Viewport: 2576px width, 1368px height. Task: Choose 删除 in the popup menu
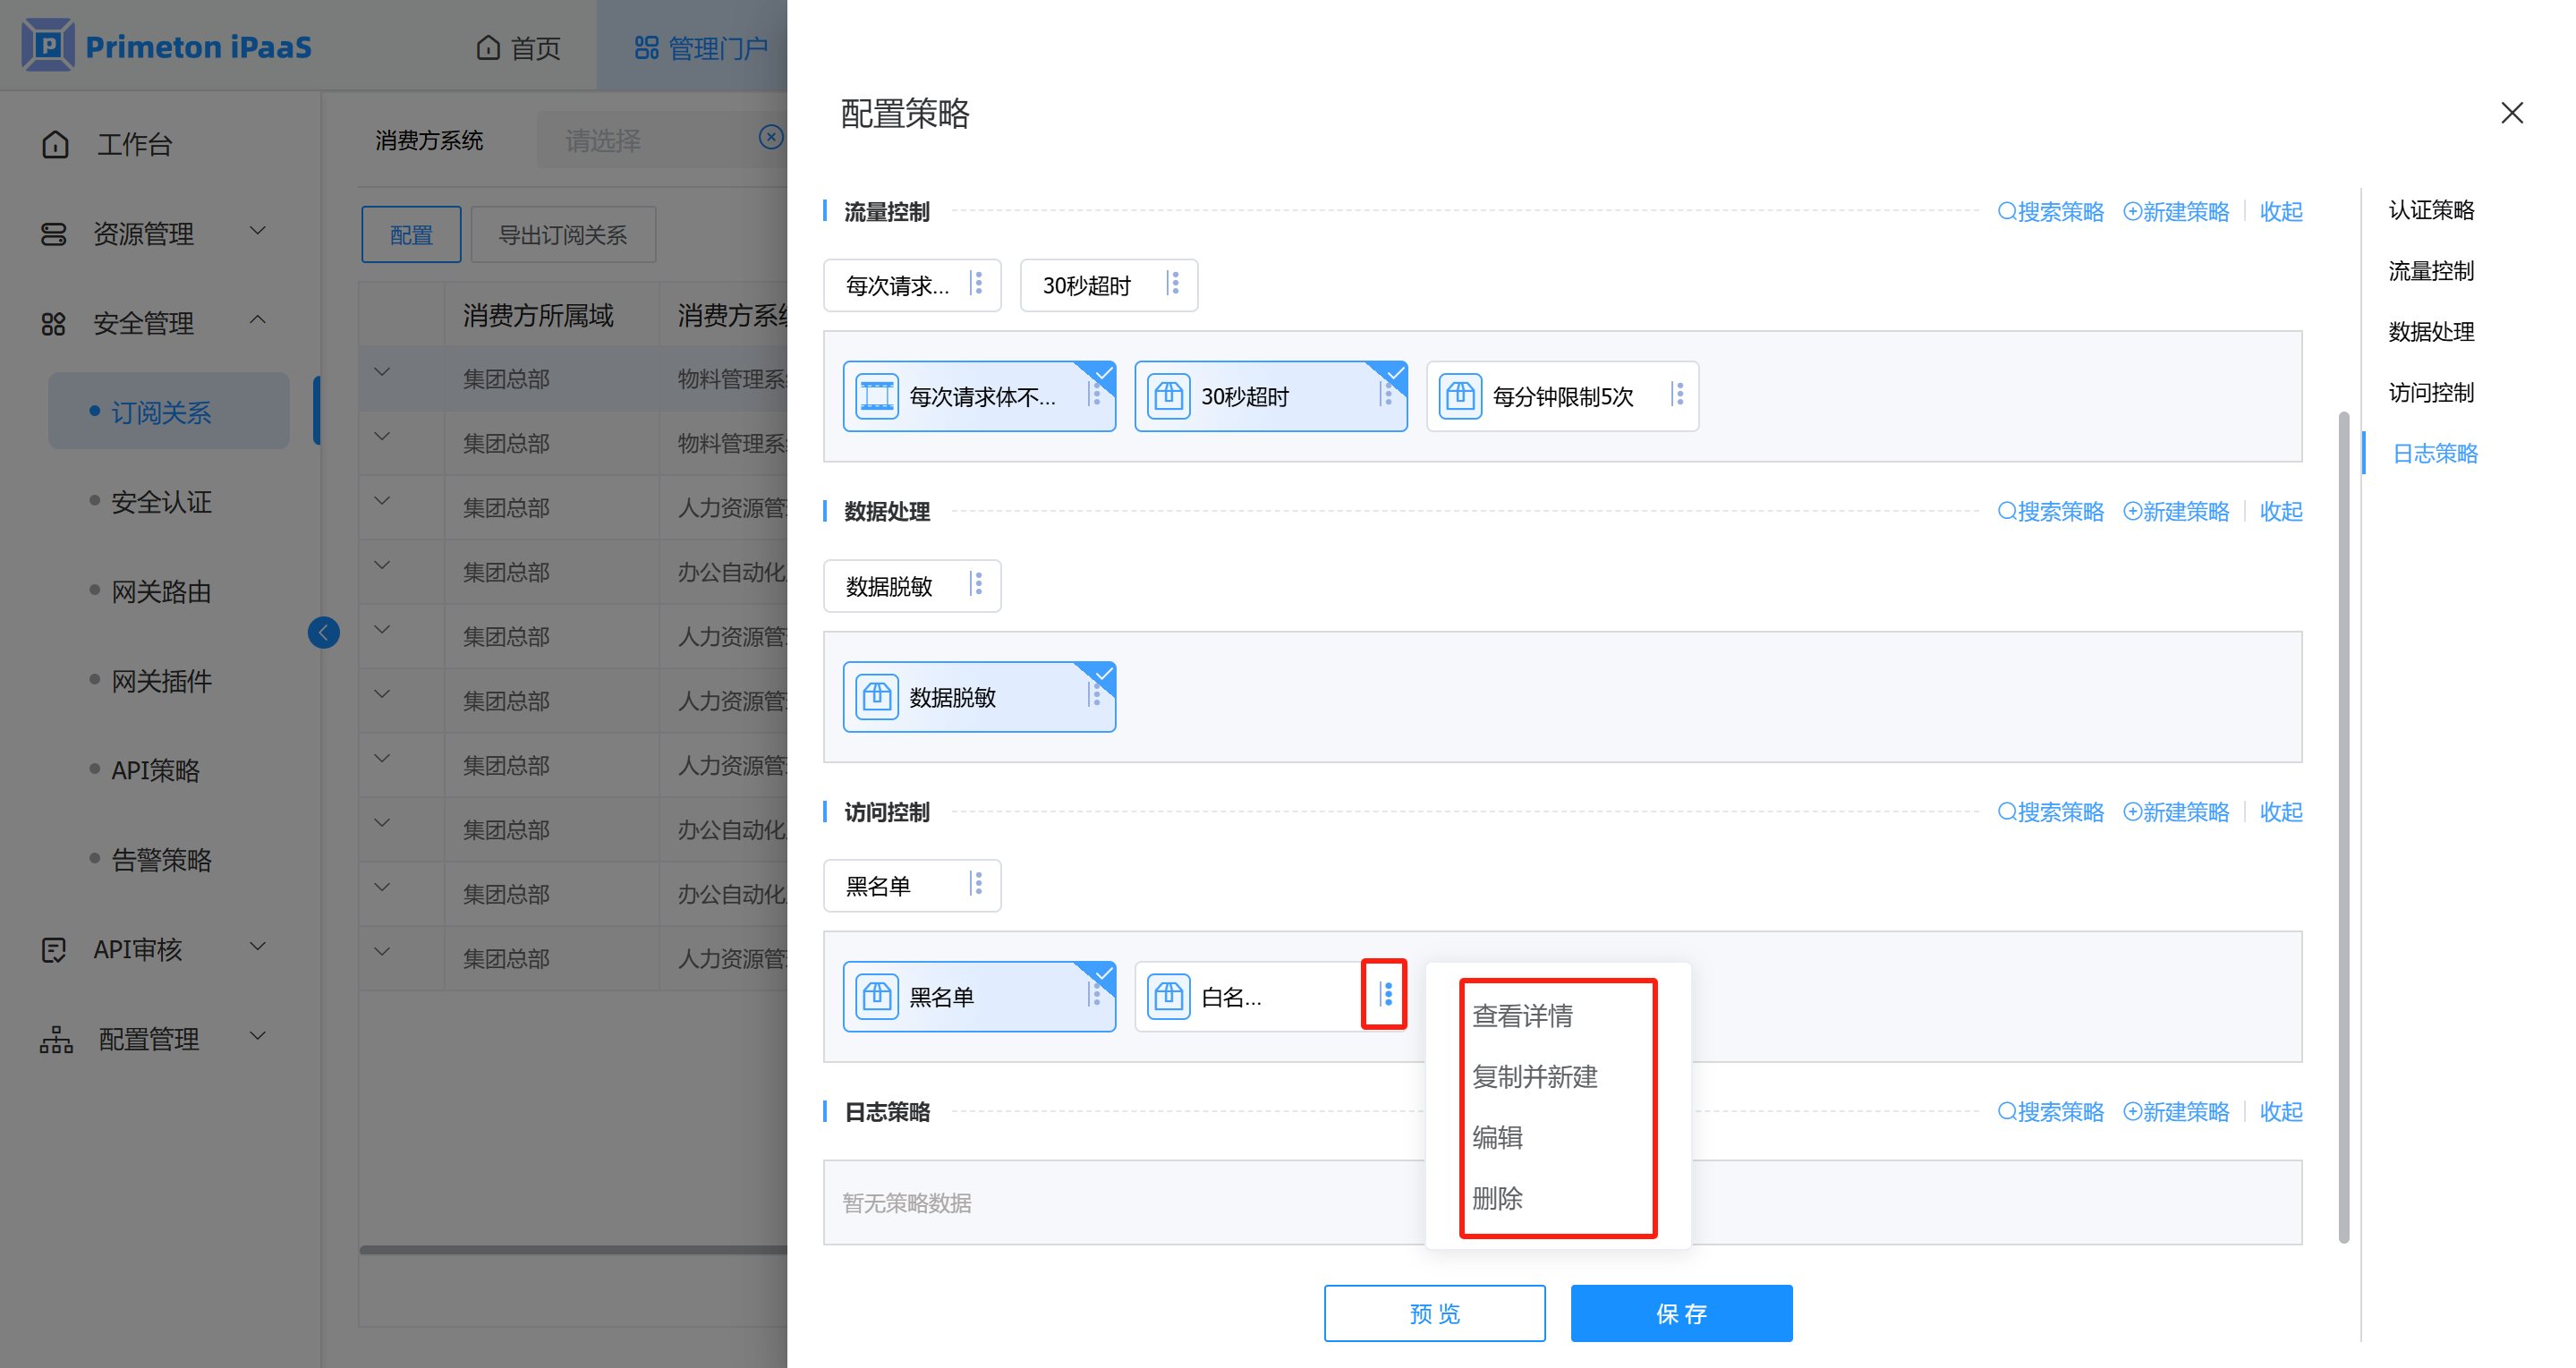(x=1497, y=1197)
